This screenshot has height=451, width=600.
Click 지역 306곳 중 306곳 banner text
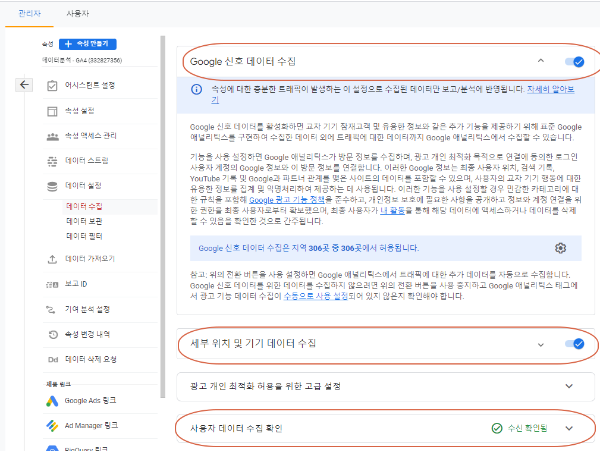tap(308, 248)
